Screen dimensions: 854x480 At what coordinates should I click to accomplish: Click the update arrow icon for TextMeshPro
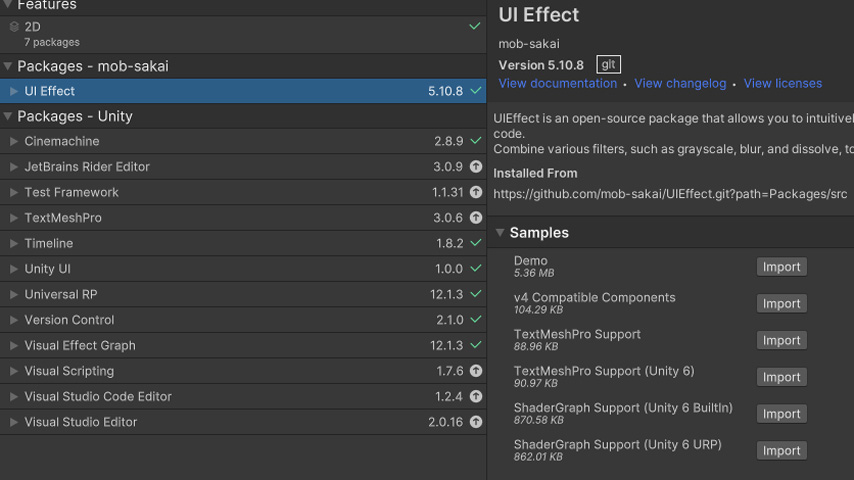[x=476, y=217]
